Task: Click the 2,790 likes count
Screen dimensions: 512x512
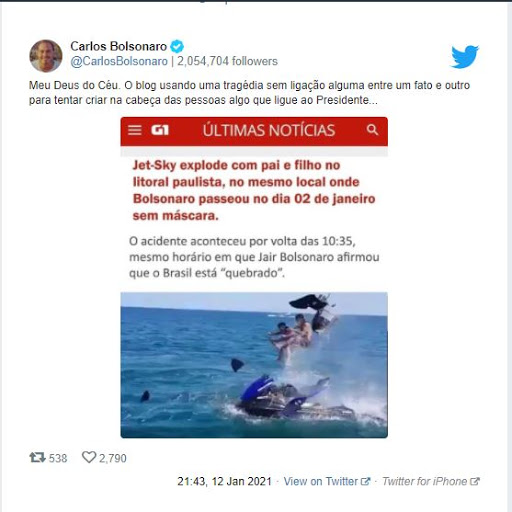Action: (113, 458)
